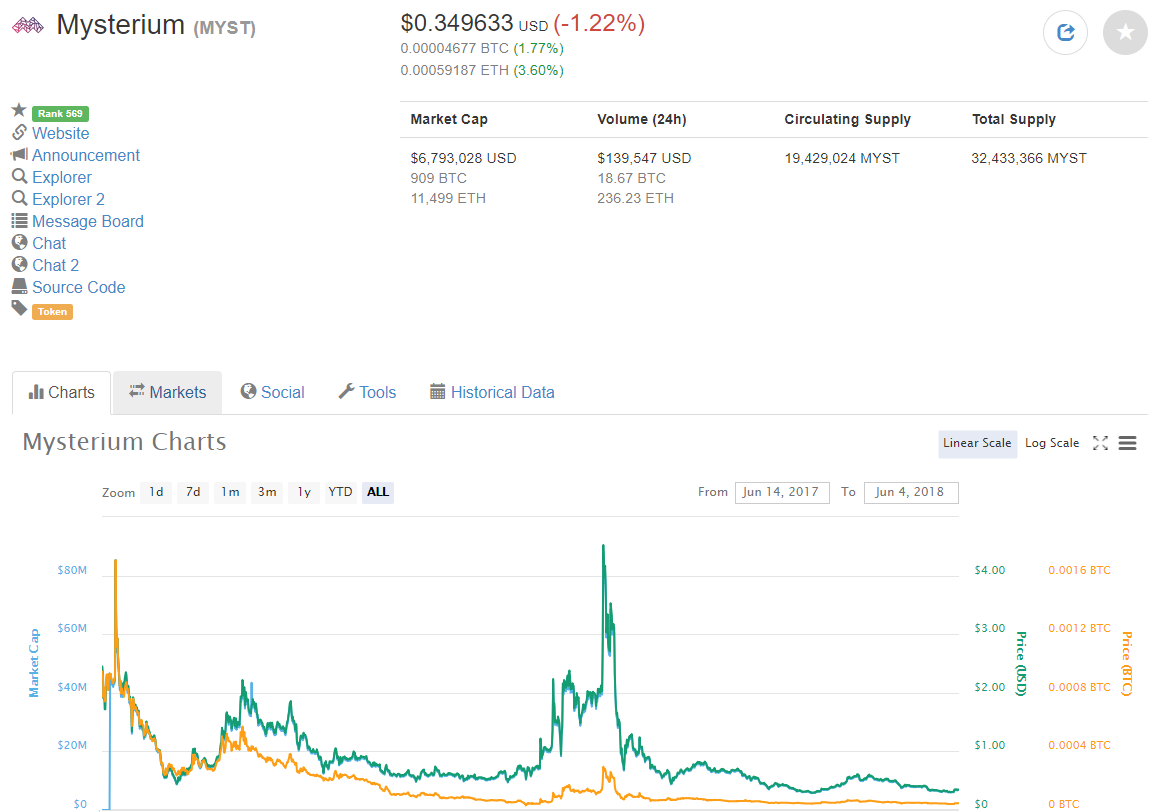Open the Announcement link
Viewport: 1166px width, 812px height.
pos(86,155)
